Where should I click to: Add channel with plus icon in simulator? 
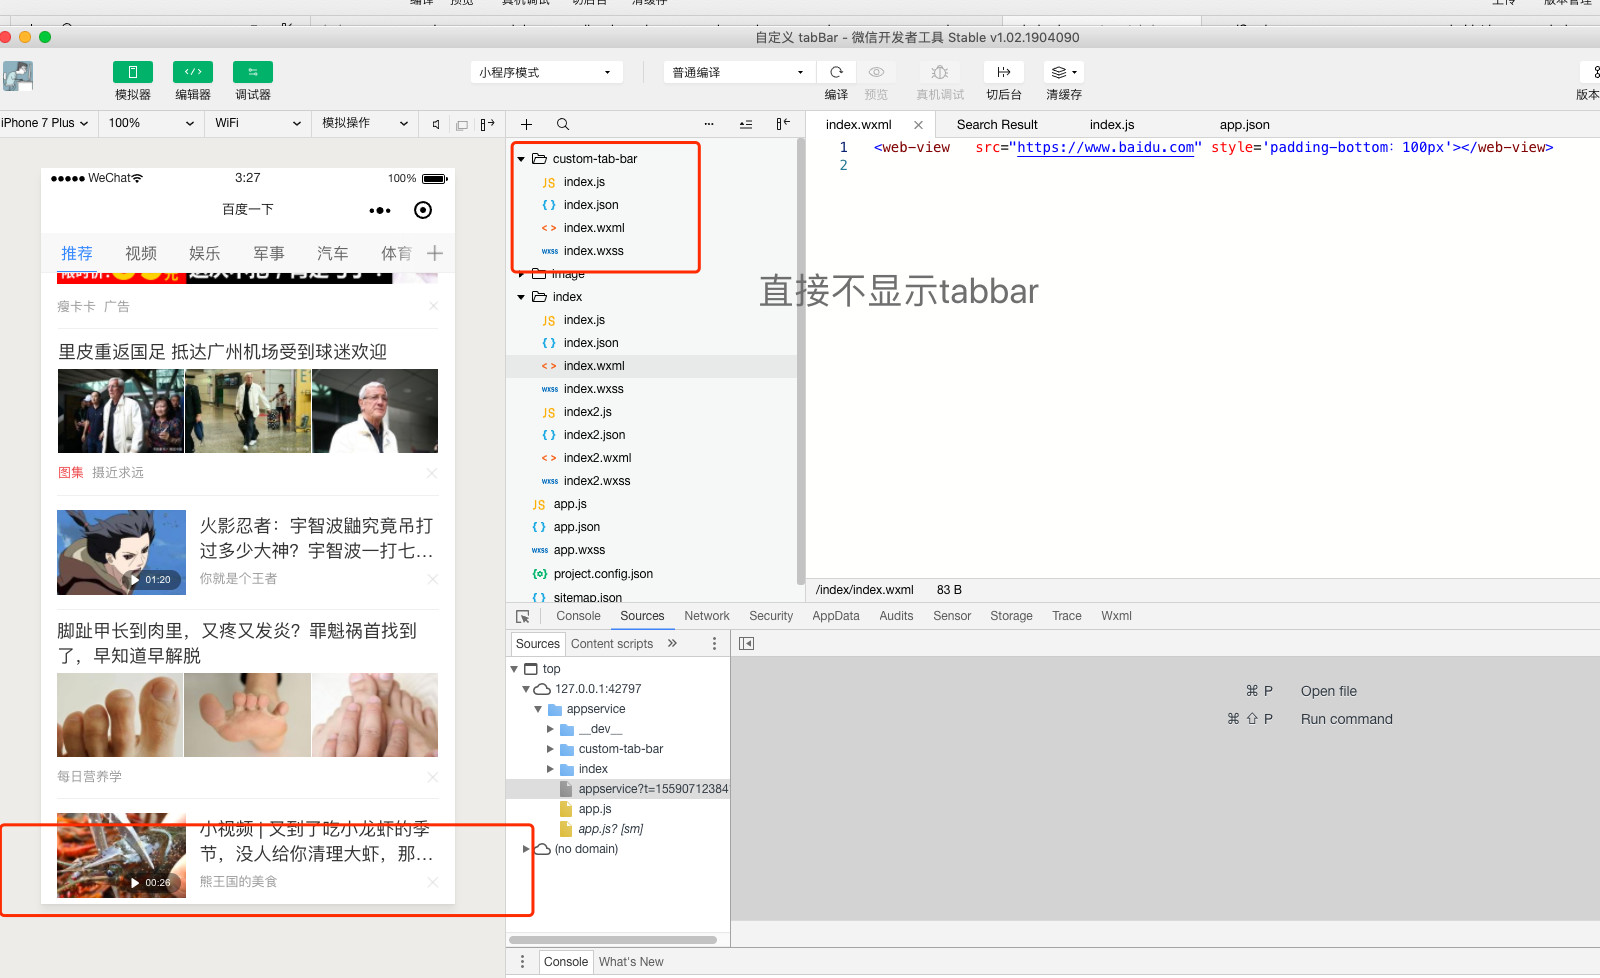pyautogui.click(x=435, y=254)
